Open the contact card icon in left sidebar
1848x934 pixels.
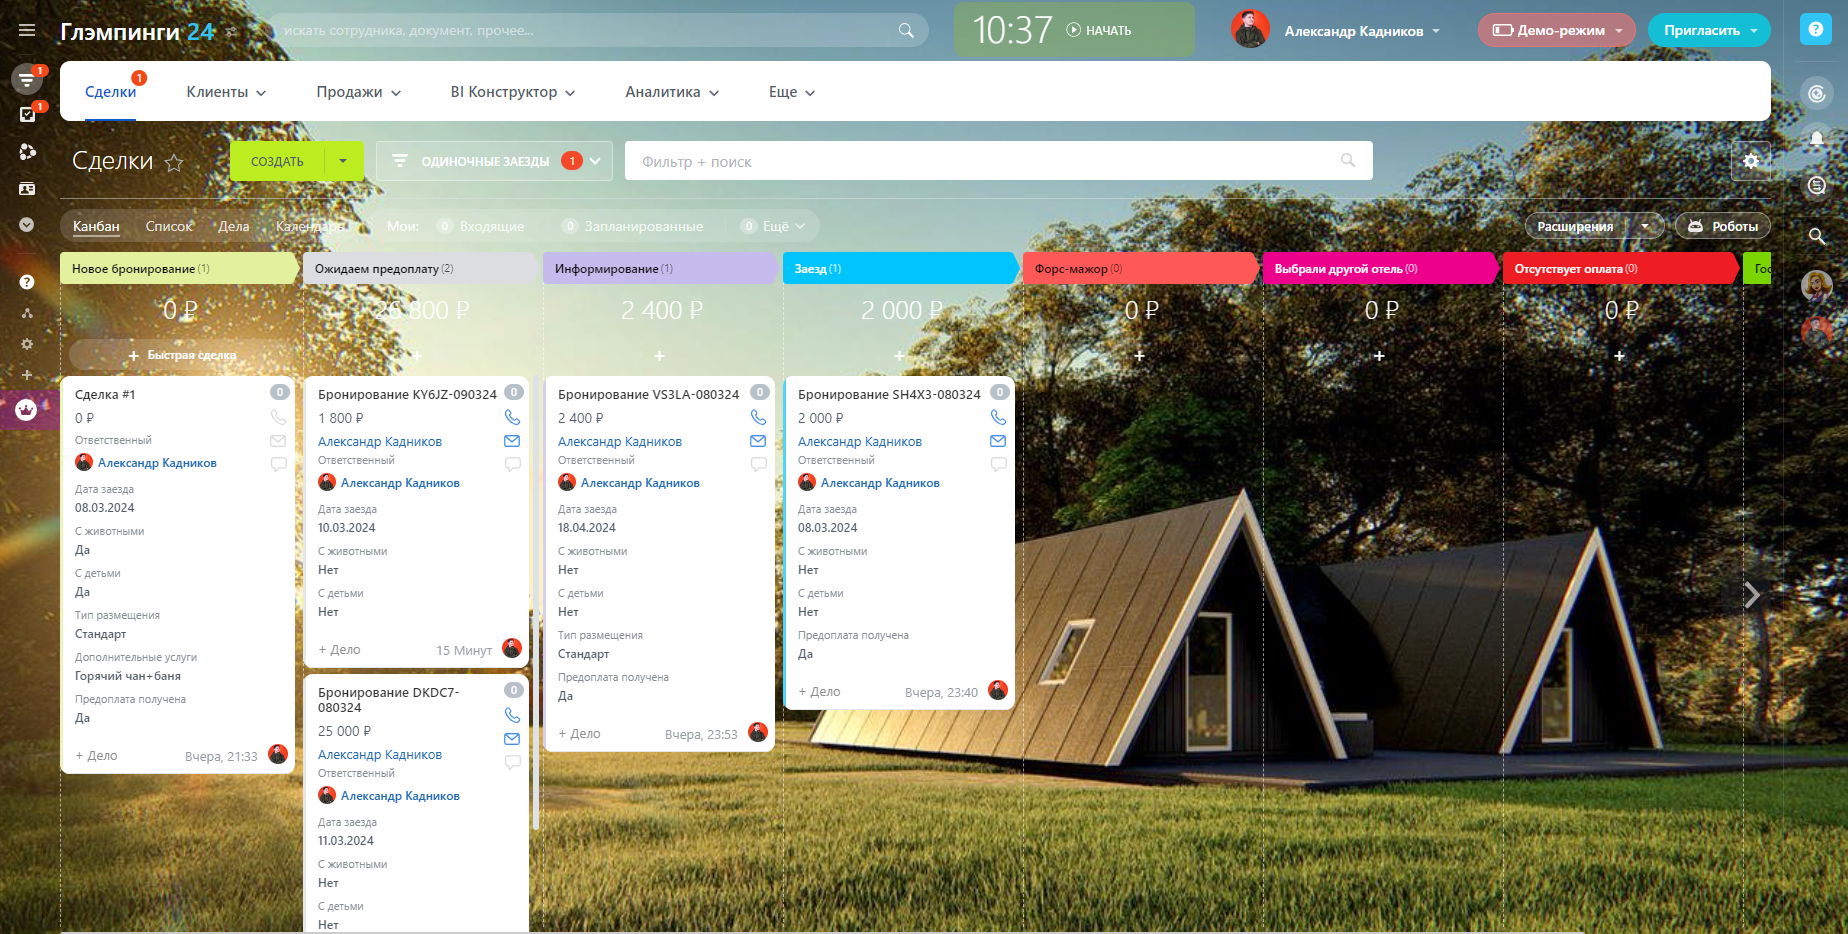pos(27,188)
